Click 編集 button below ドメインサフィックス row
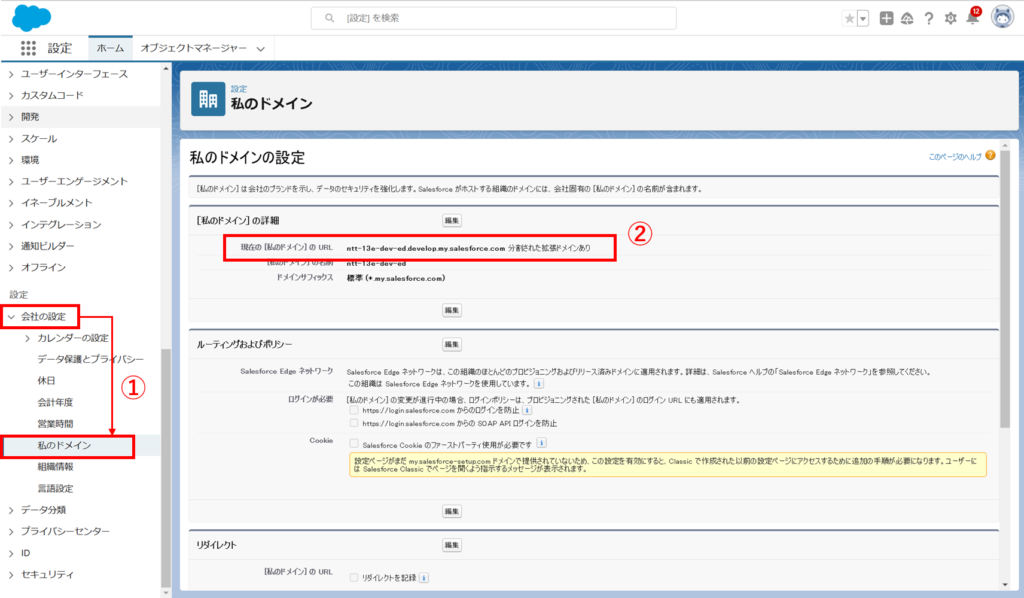This screenshot has width=1024, height=598. [x=452, y=310]
